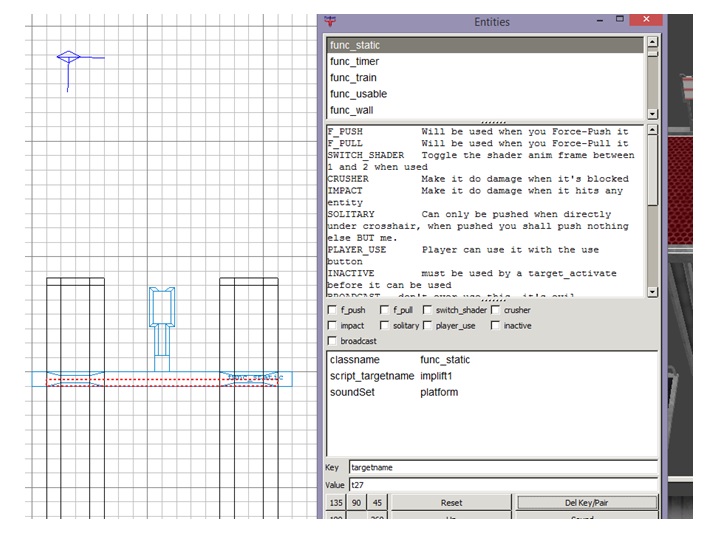
Task: Enable the solitary checkbox
Action: [384, 325]
